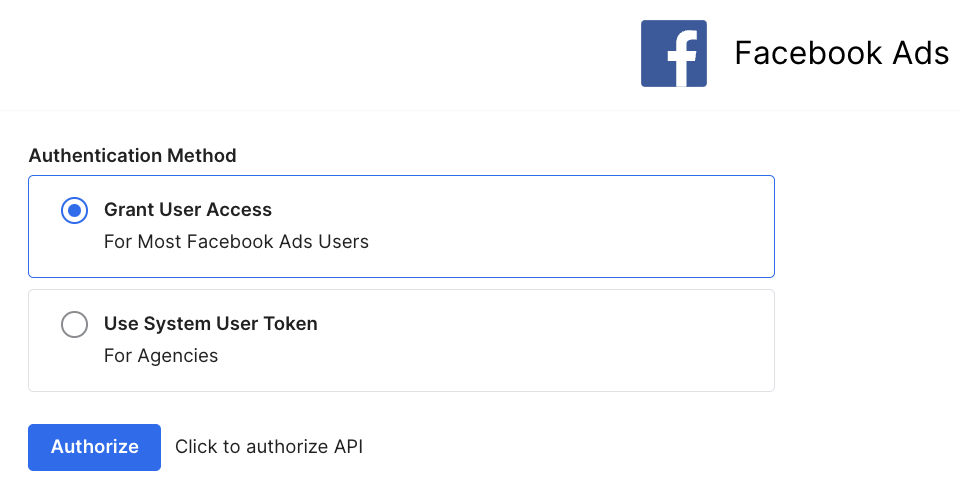Click the Facebook logo icon

click(x=674, y=53)
